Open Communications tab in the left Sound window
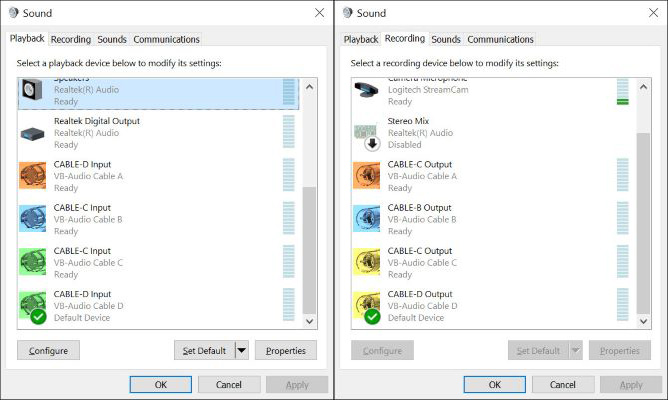The width and height of the screenshot is (668, 400). [166, 39]
